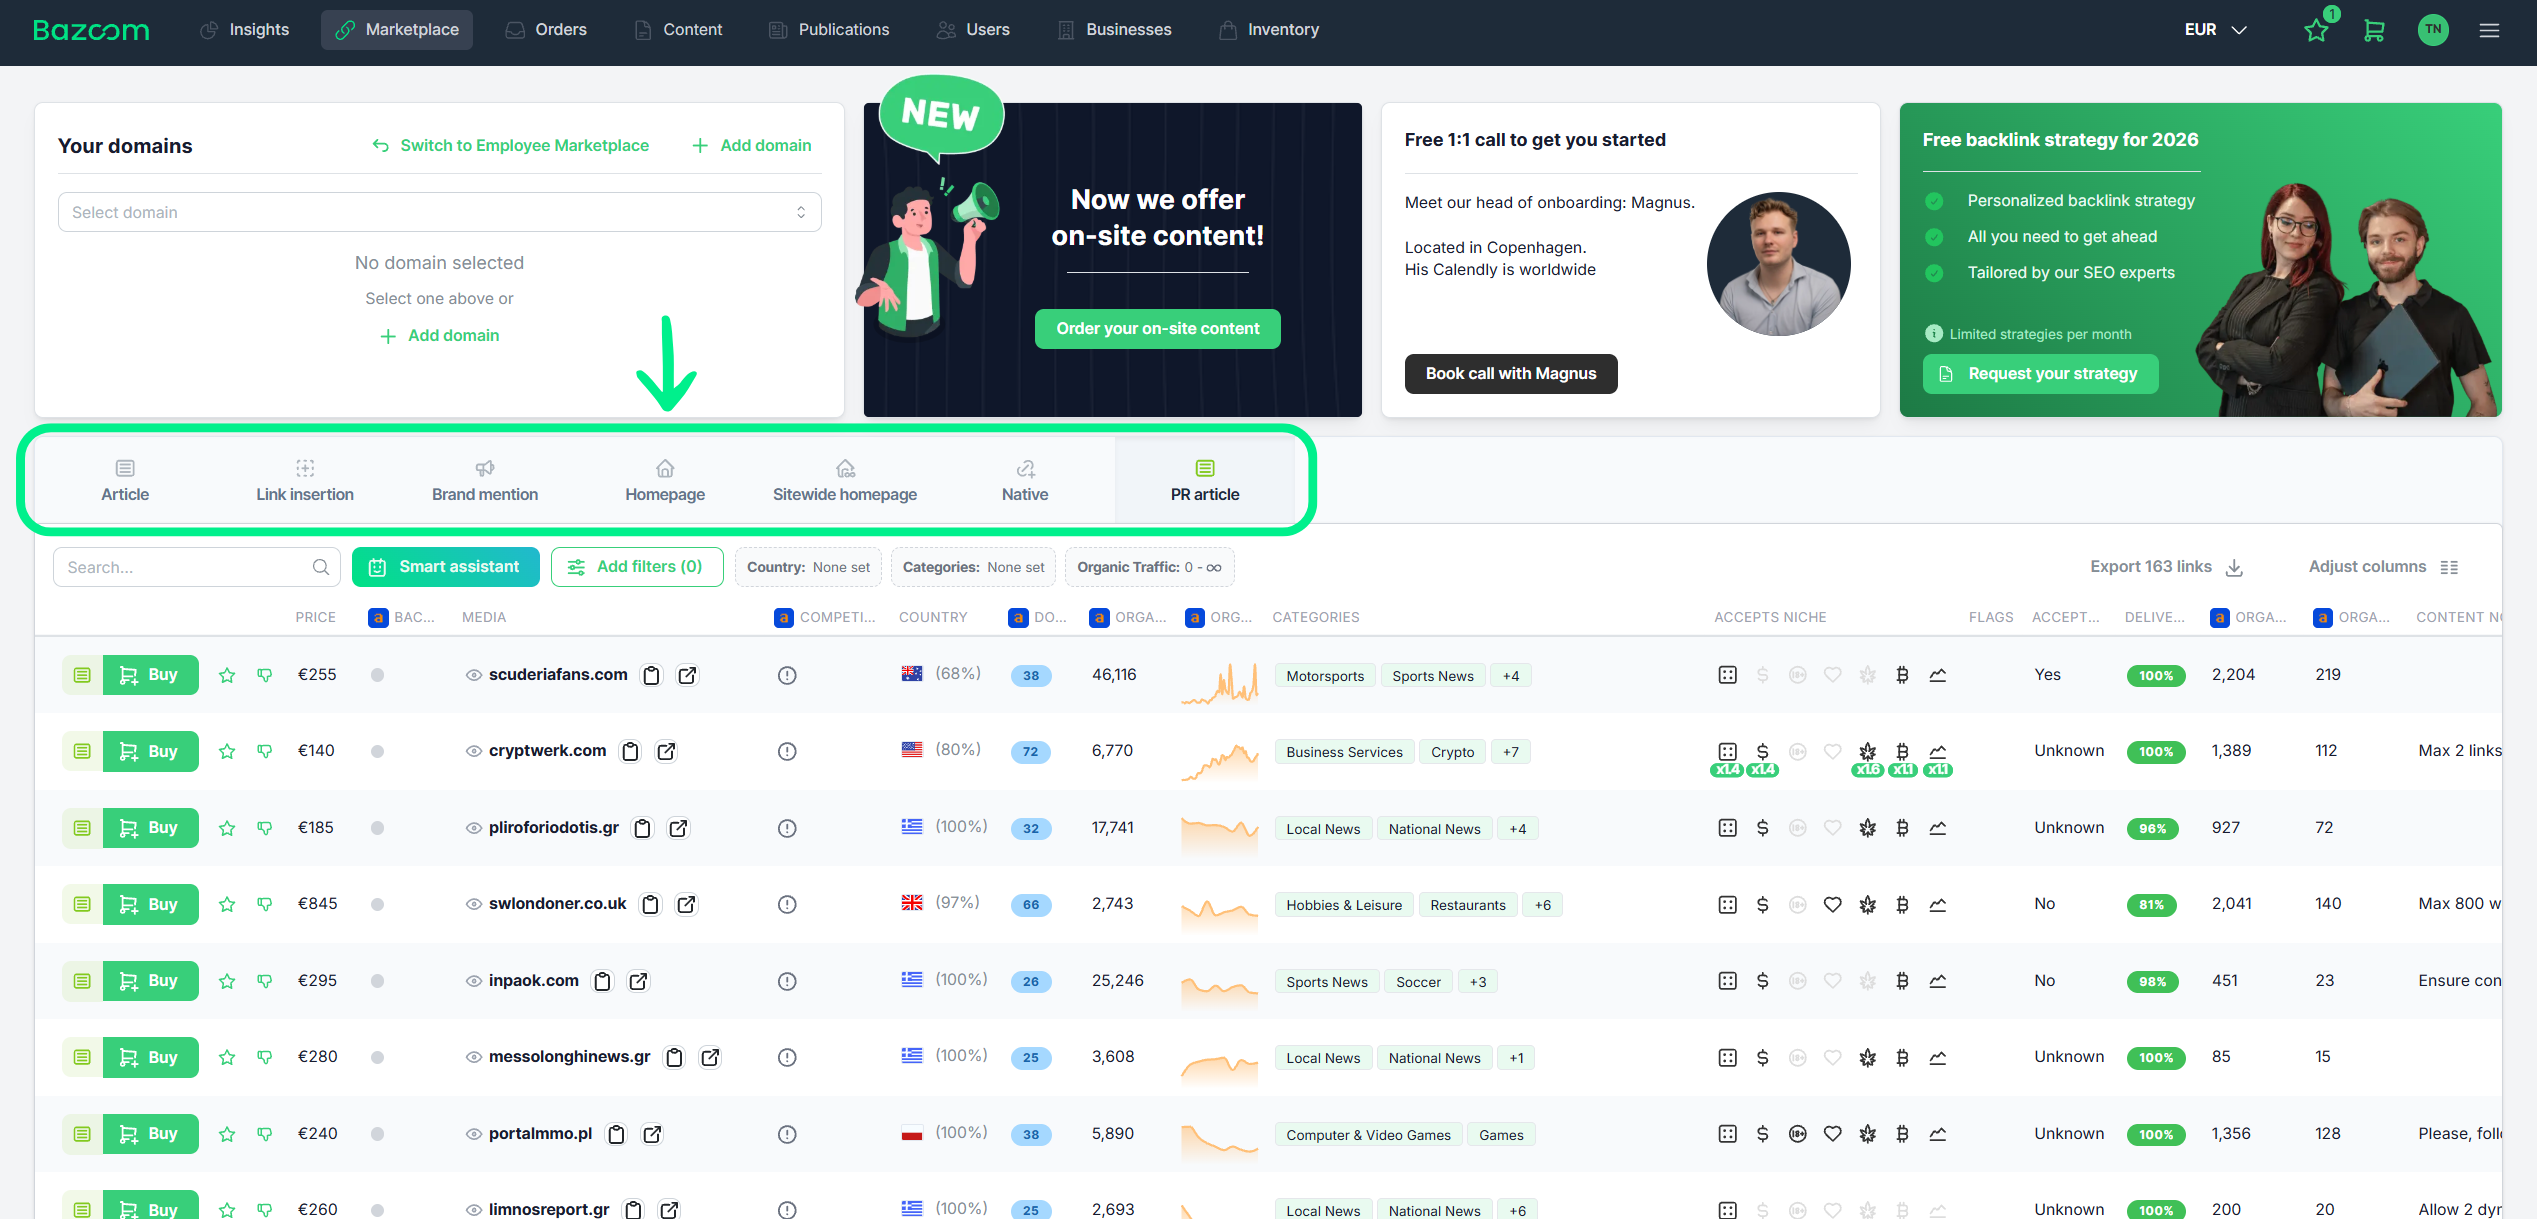
Task: Click the Search input field
Action: coord(197,567)
